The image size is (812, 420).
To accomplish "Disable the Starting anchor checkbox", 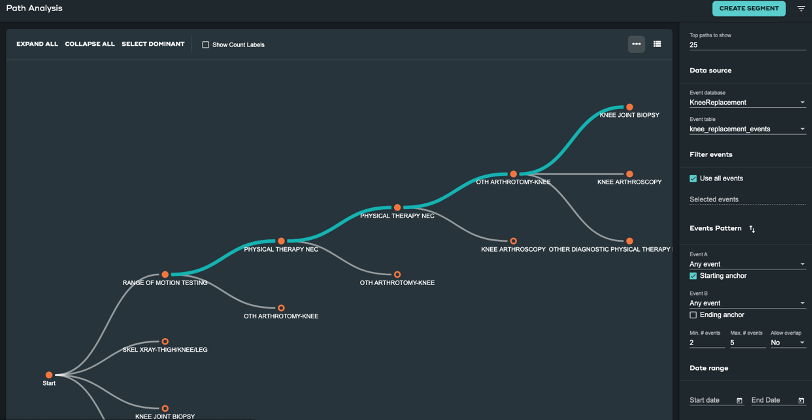I will click(694, 275).
